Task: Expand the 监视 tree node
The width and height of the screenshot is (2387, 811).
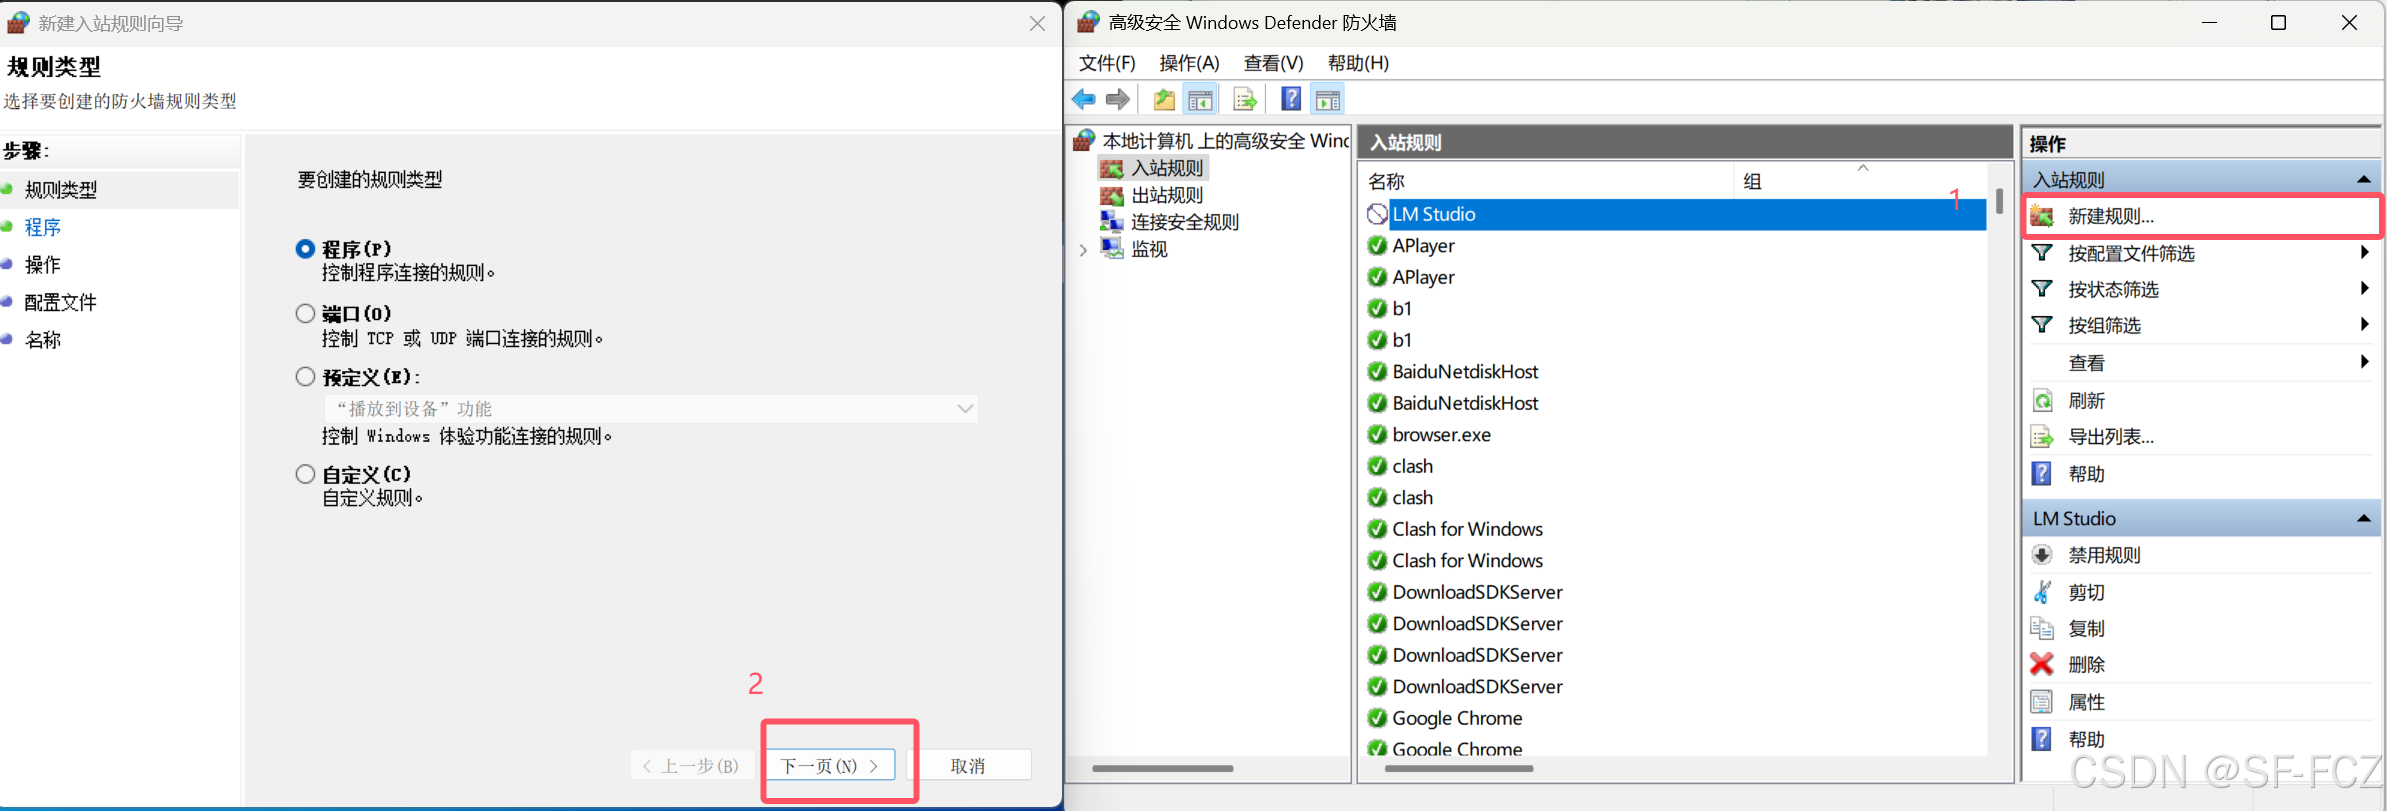Action: [x=1083, y=250]
